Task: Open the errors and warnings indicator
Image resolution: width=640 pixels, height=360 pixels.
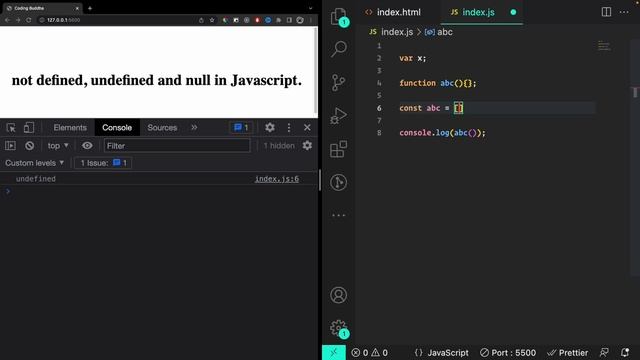Action: click(x=370, y=353)
